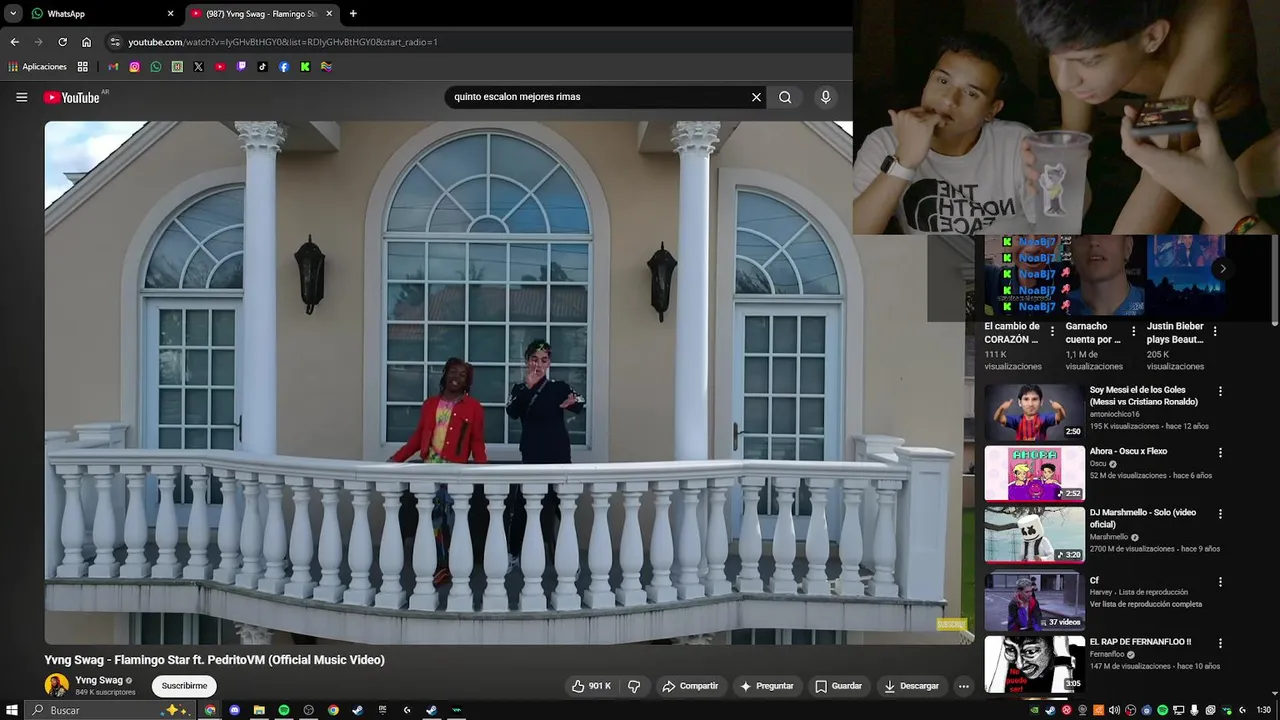Open new browser tab

353,14
